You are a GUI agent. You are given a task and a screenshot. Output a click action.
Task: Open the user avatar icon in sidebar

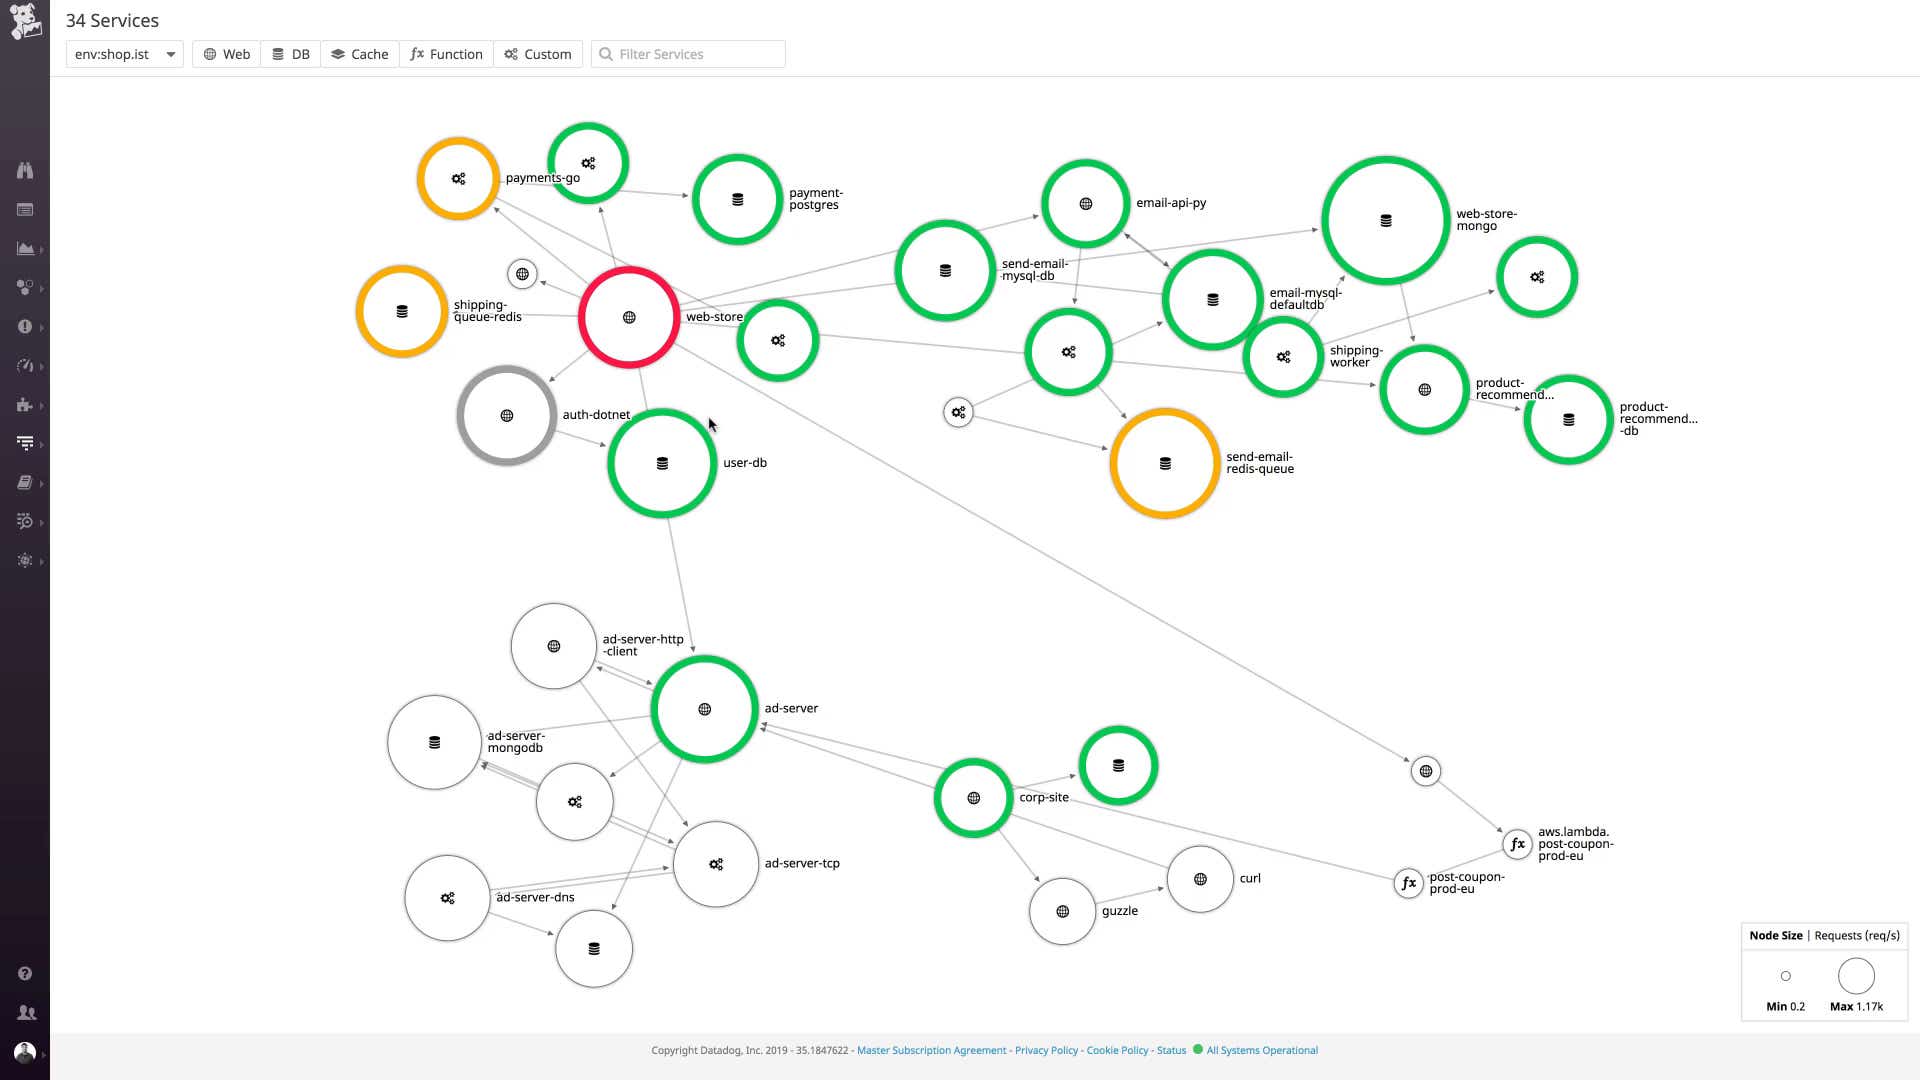[25, 1052]
